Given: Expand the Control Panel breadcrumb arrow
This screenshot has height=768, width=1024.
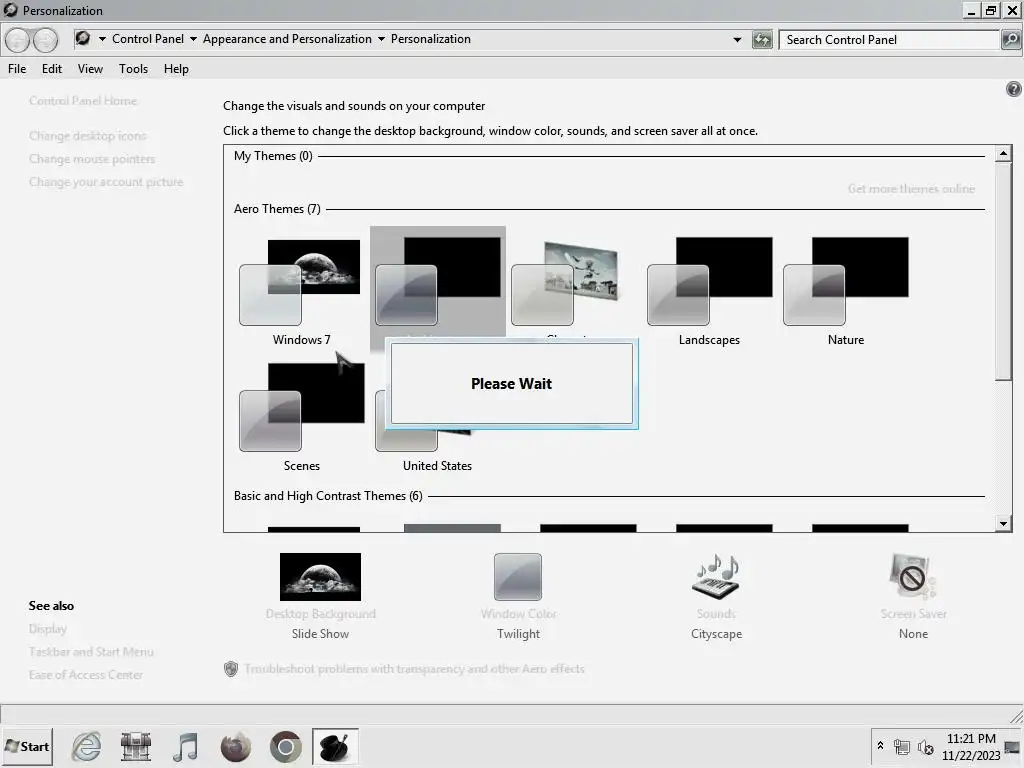Looking at the screenshot, I should [193, 39].
